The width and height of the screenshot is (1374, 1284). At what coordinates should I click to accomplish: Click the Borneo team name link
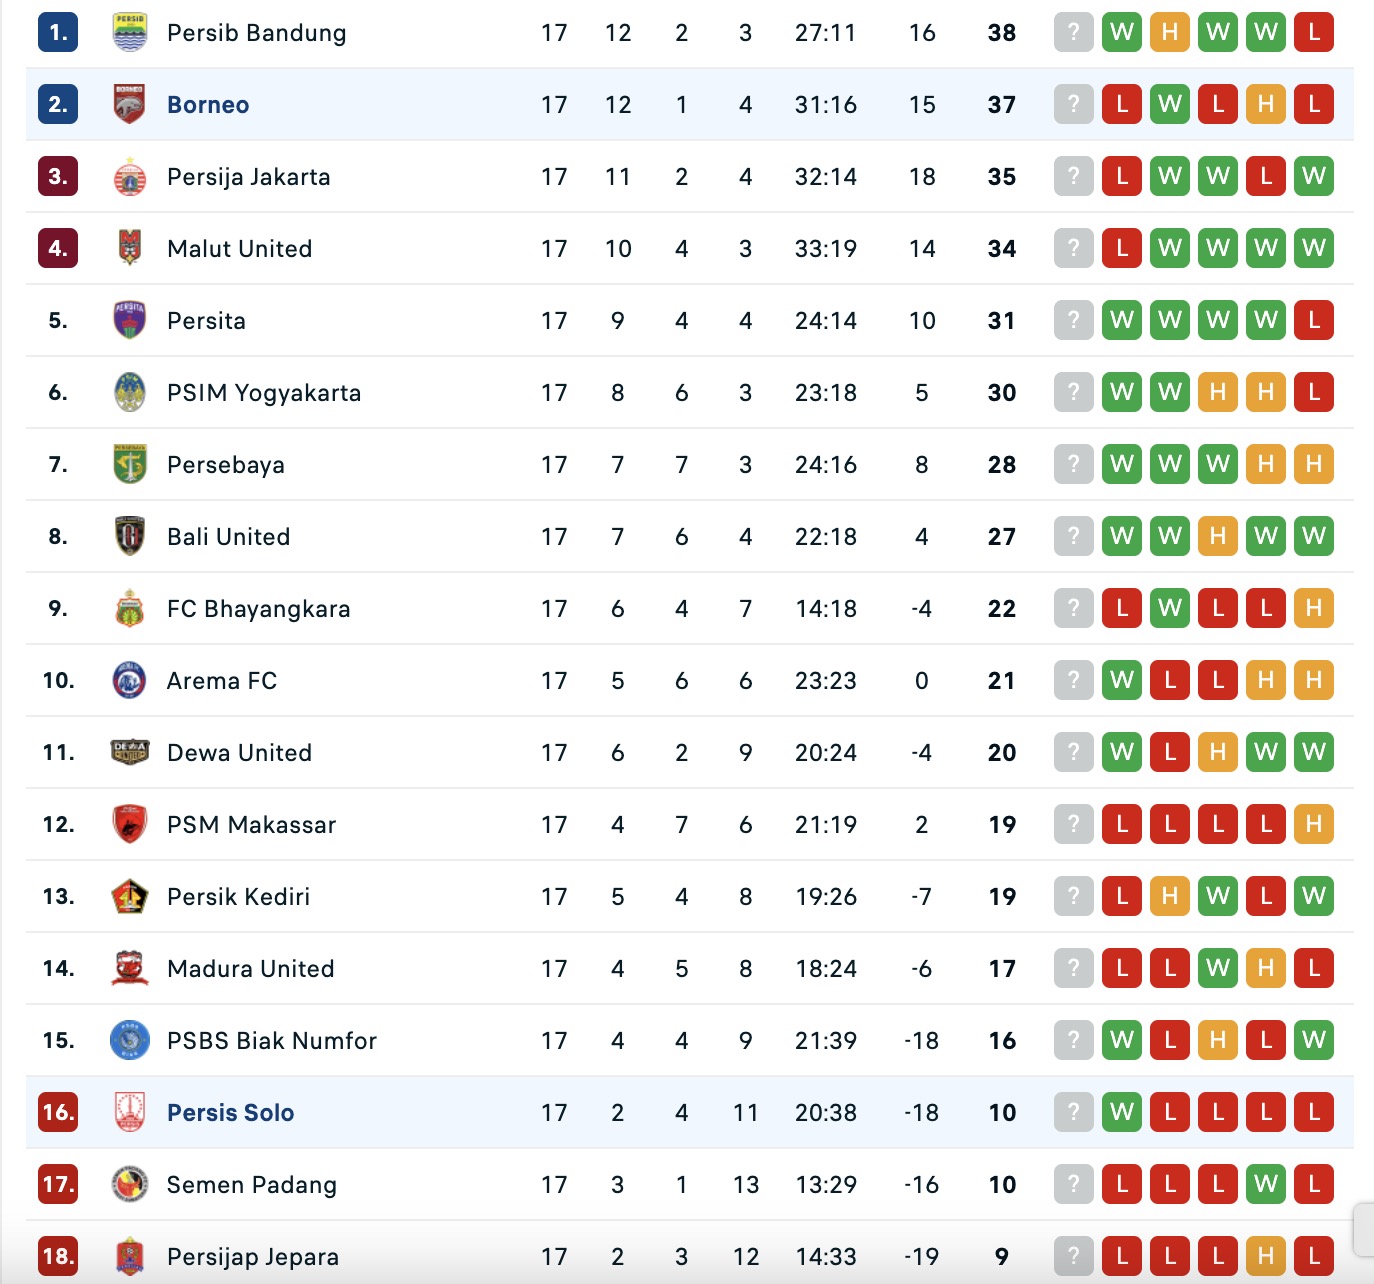coord(207,104)
